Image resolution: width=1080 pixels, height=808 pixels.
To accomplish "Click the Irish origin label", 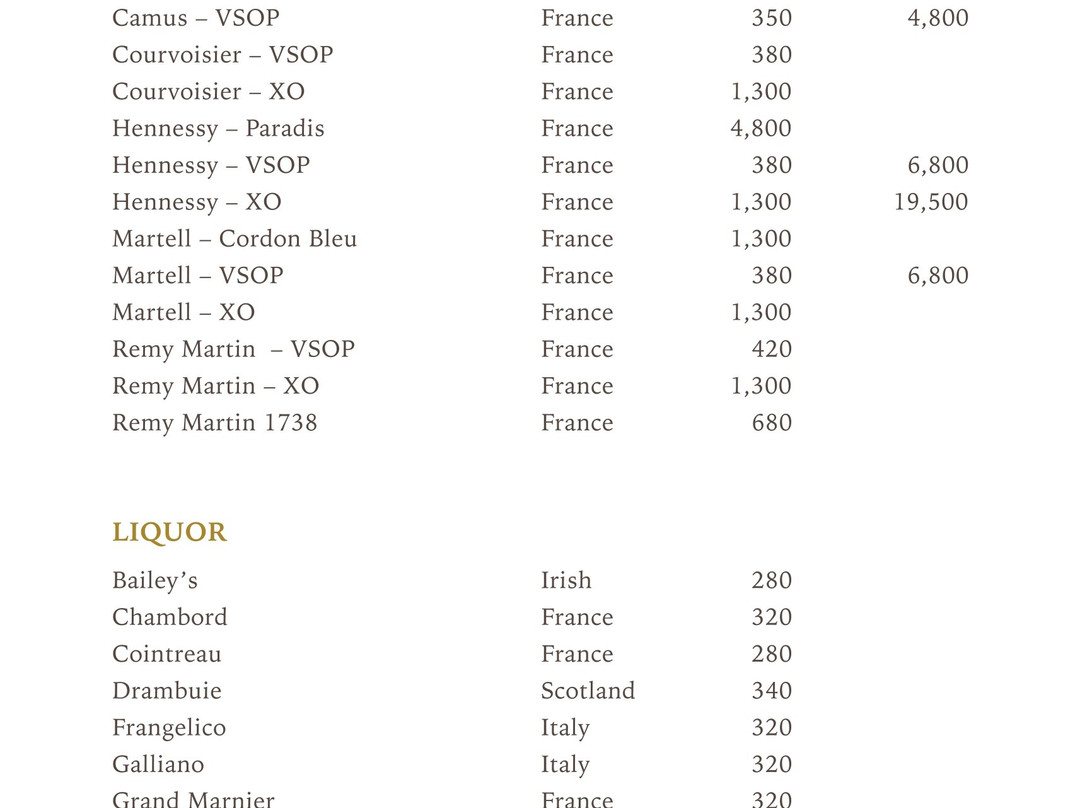I will [x=565, y=581].
